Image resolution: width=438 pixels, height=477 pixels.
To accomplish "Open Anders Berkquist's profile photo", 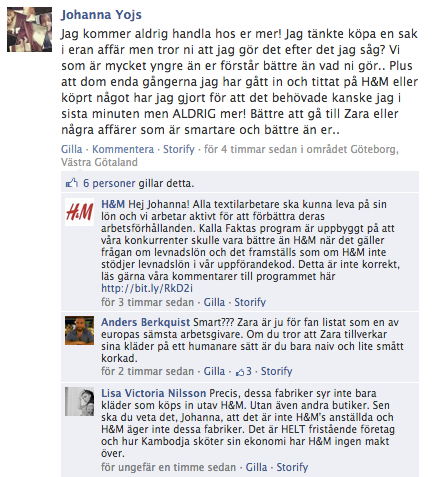I will click(x=79, y=330).
